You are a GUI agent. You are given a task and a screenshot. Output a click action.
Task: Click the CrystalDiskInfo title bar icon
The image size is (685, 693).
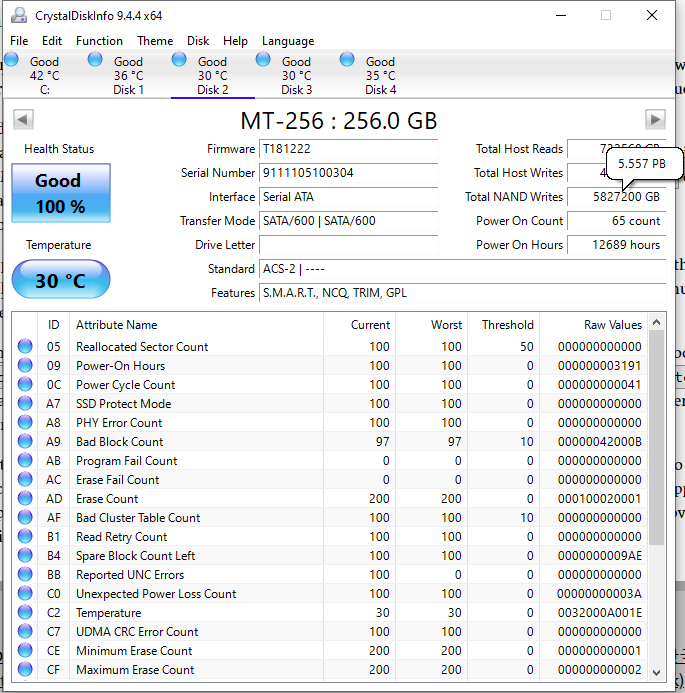point(19,15)
